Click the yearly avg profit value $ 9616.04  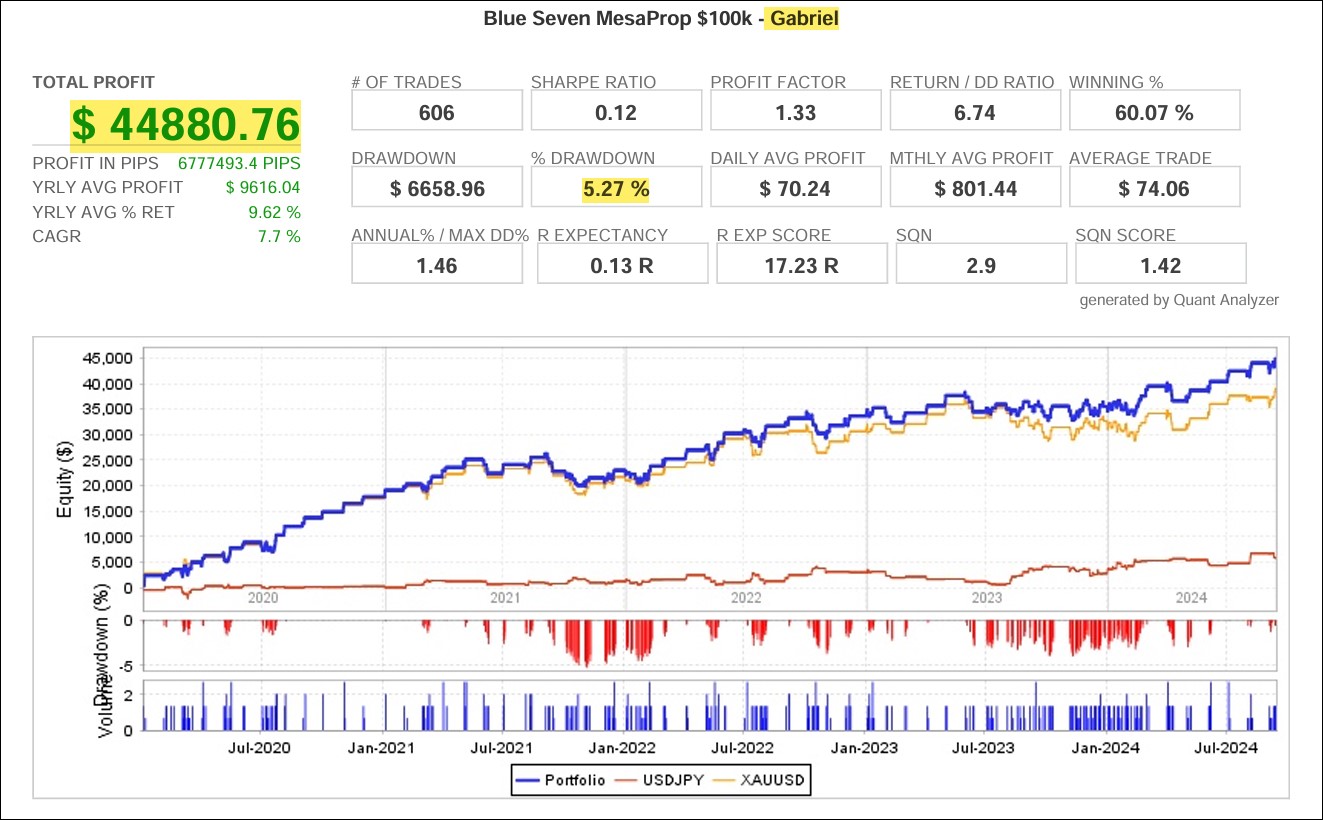(x=263, y=187)
